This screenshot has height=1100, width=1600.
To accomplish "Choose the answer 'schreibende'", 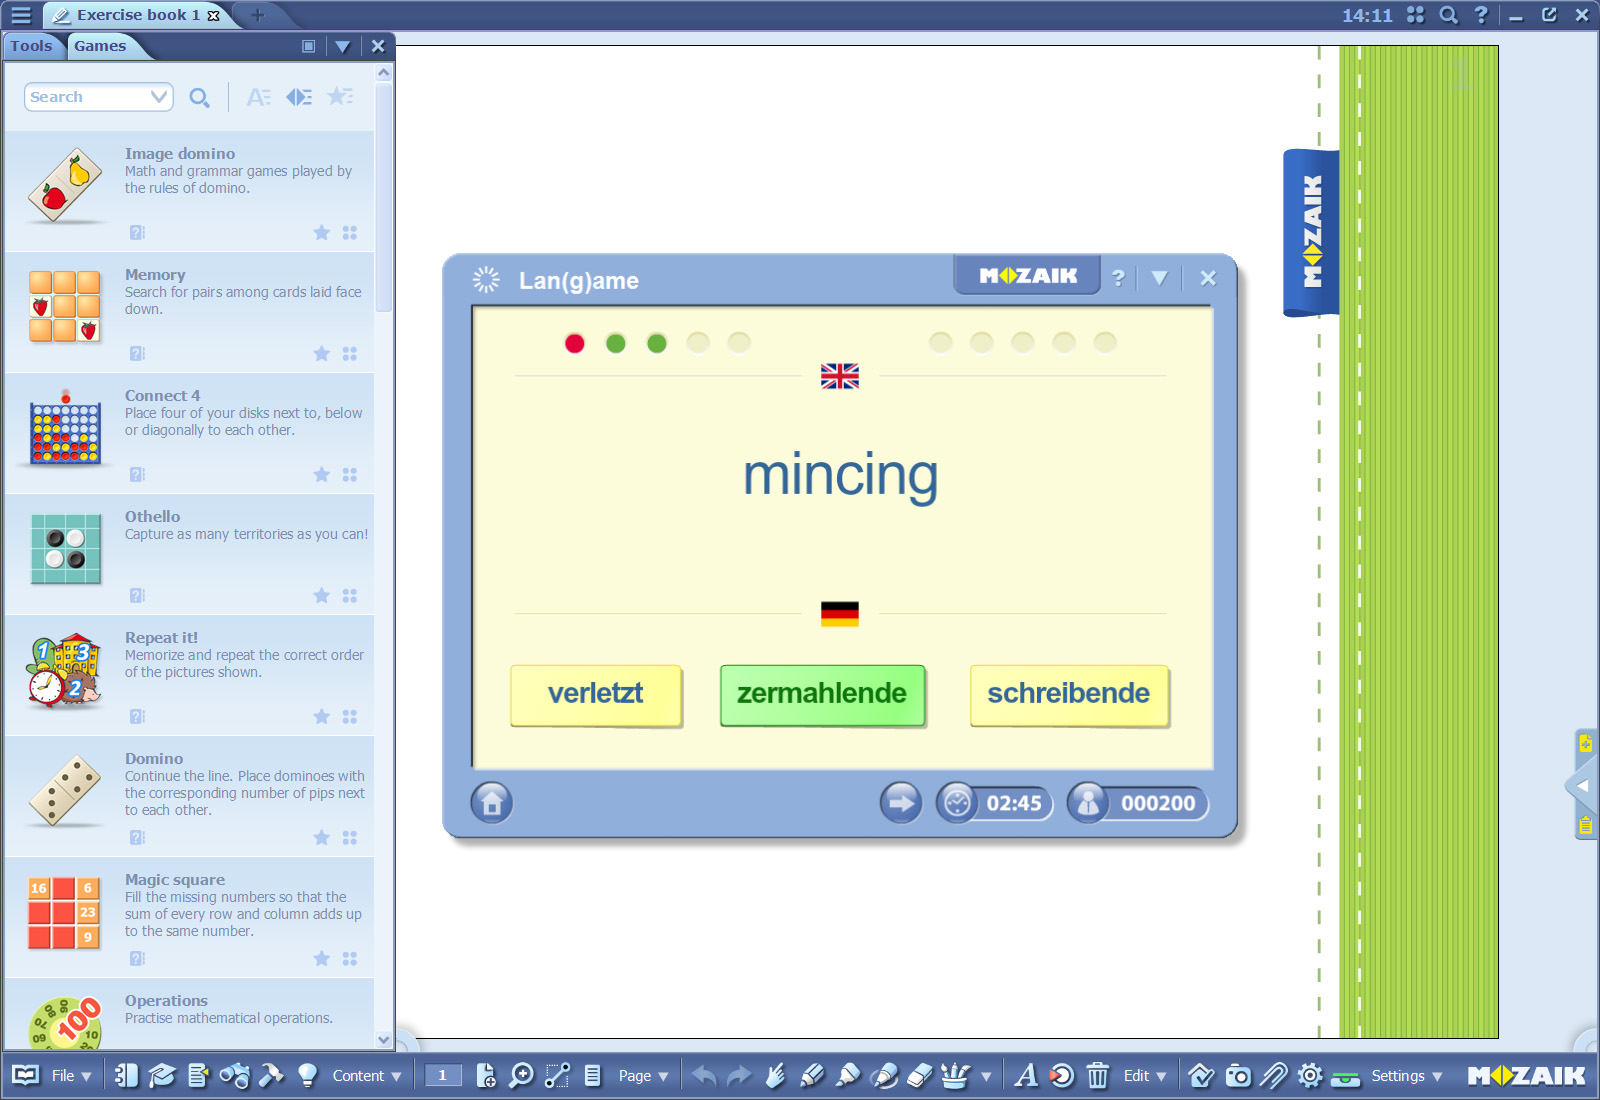I will (x=1068, y=695).
